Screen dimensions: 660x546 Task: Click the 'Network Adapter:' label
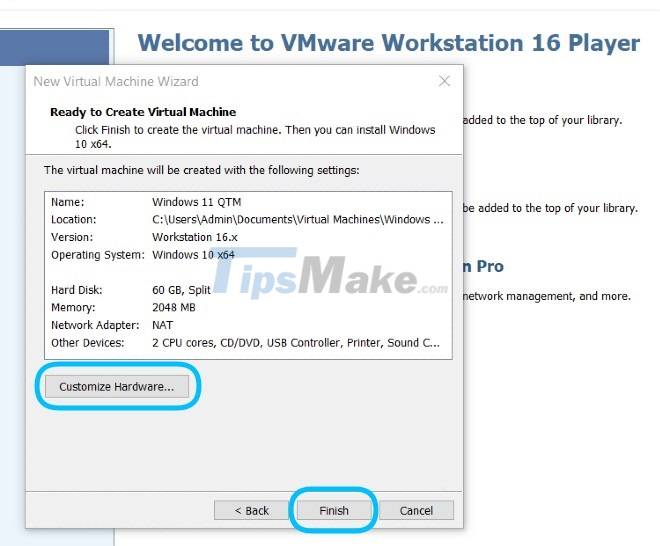click(95, 325)
